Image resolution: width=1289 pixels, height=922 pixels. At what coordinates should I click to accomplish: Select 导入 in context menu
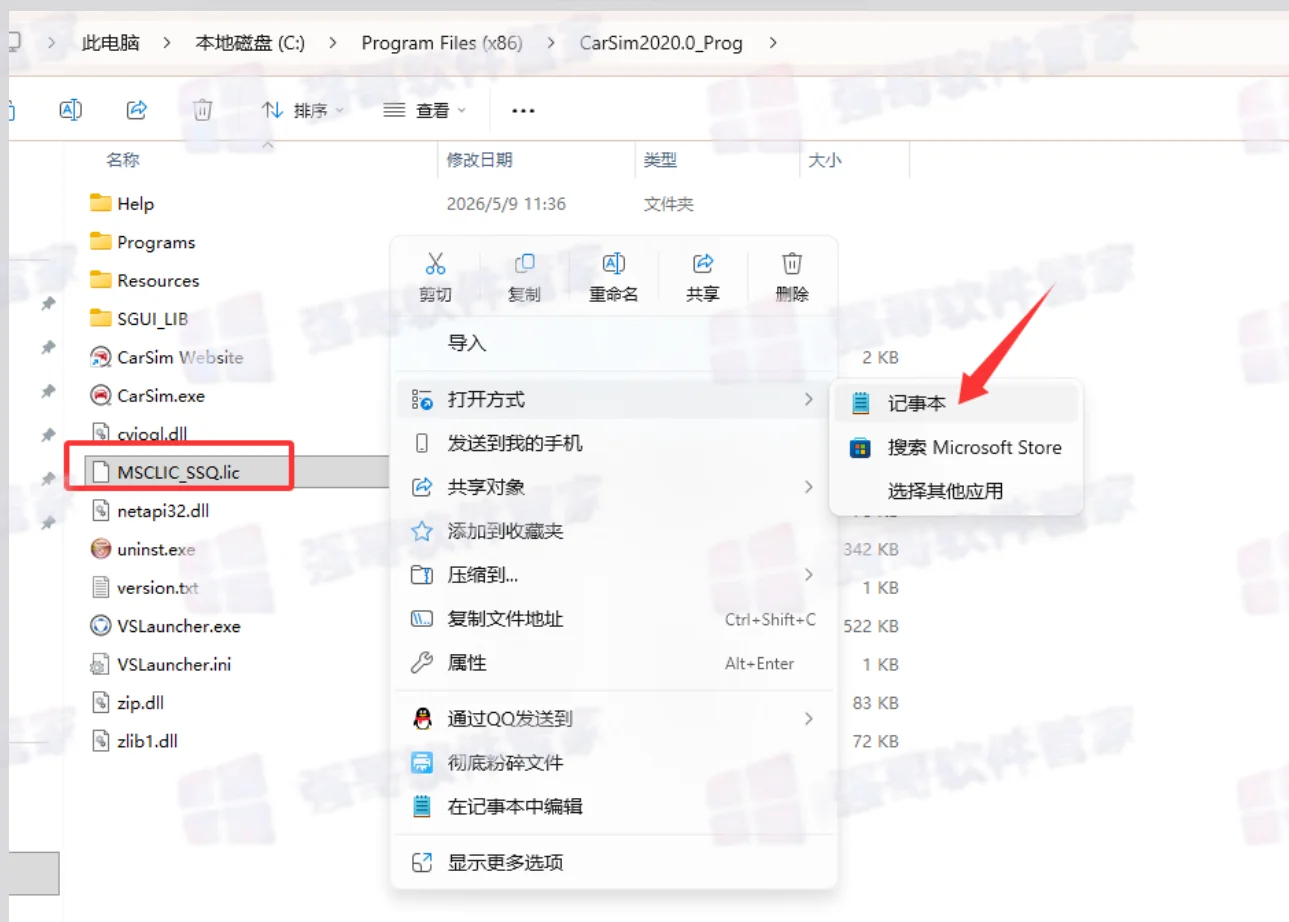[x=614, y=343]
